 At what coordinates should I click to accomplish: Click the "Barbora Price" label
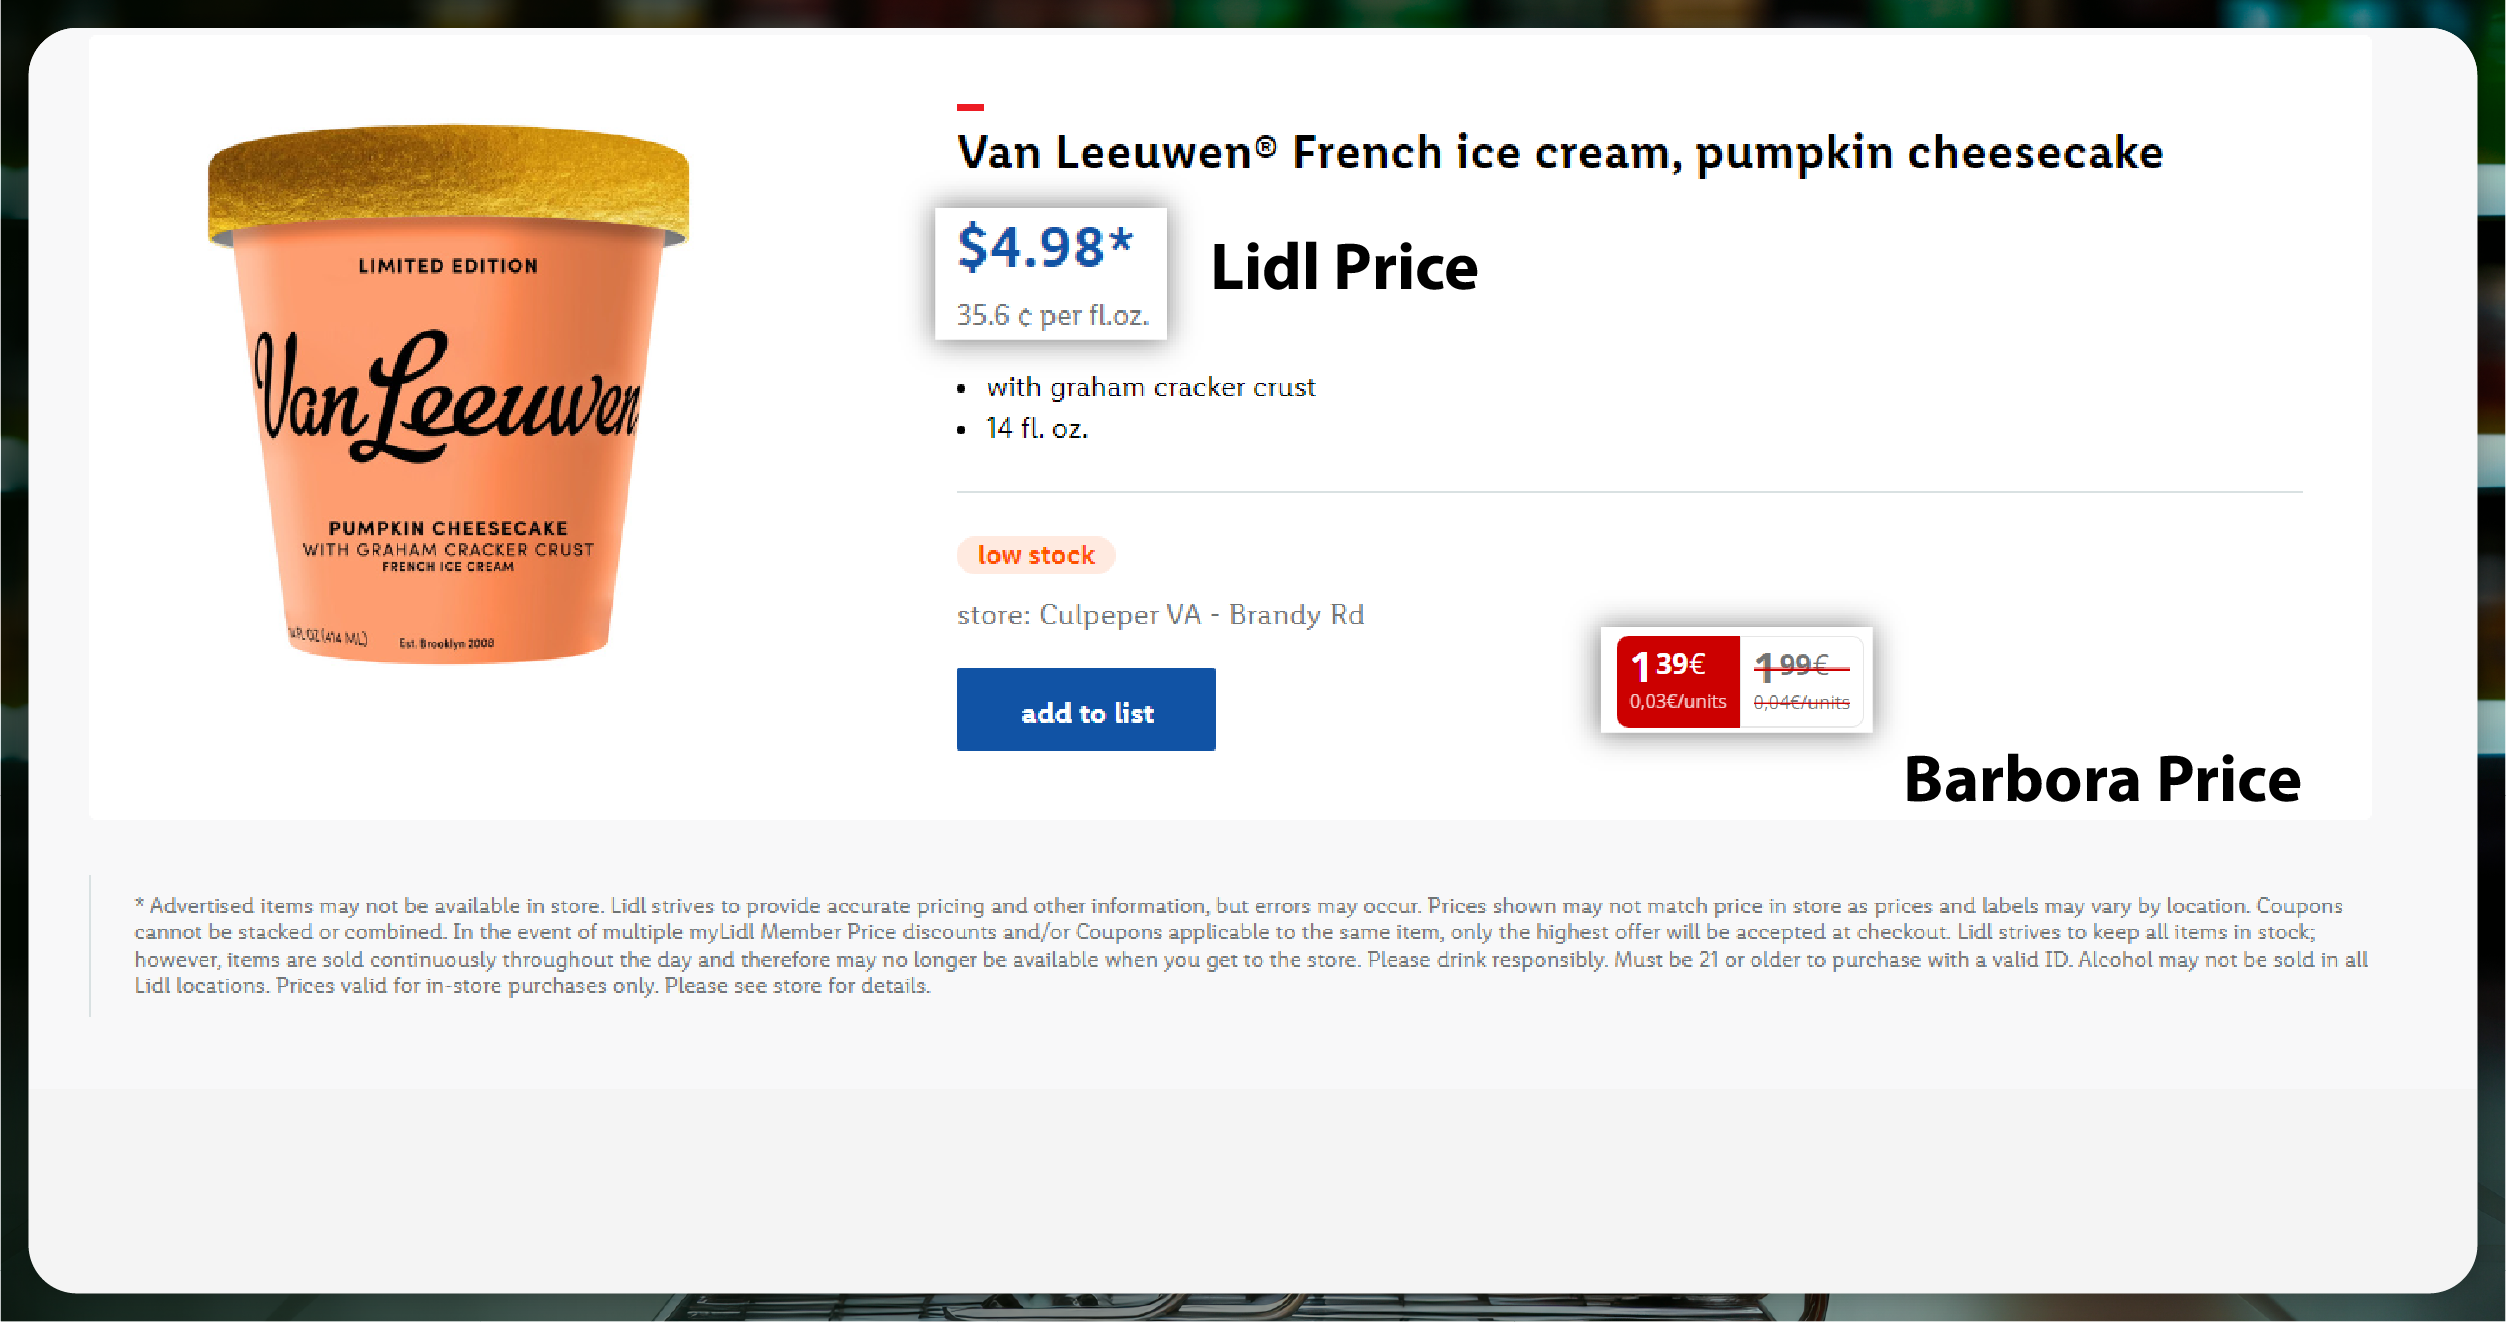point(2102,779)
